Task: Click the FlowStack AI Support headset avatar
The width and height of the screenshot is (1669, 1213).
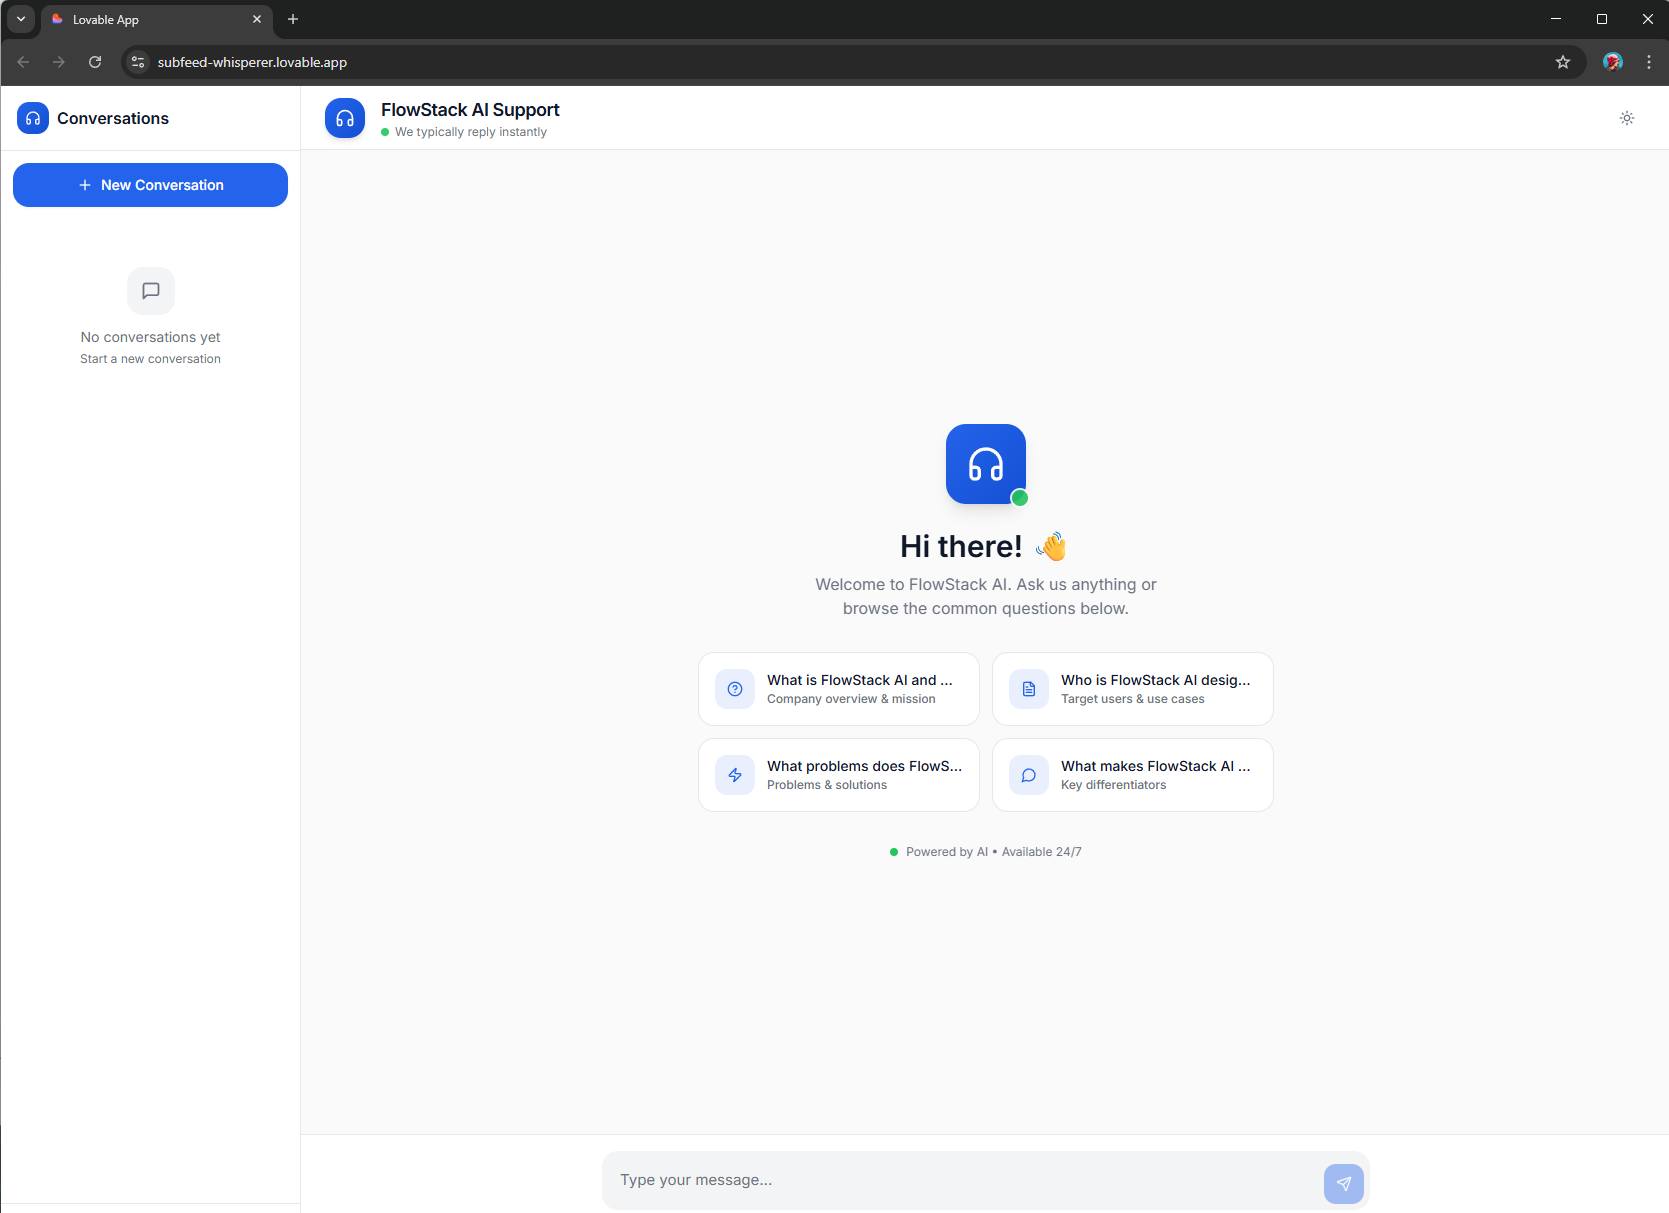Action: 345,118
